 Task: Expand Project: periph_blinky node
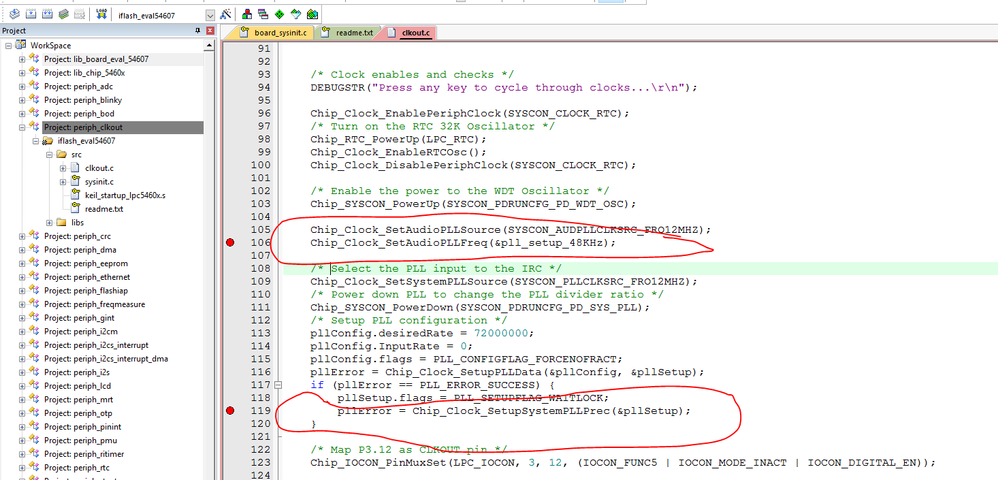[22, 100]
